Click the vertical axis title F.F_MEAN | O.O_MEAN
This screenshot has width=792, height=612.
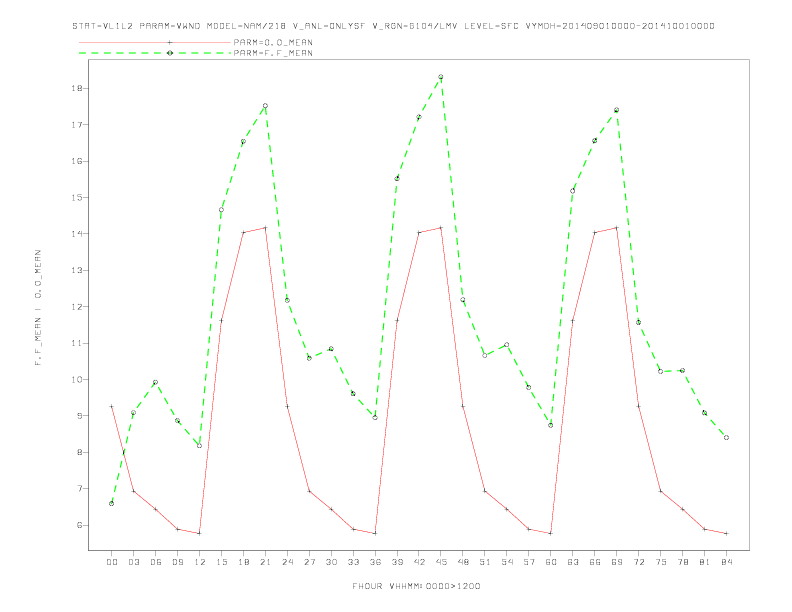[x=38, y=308]
